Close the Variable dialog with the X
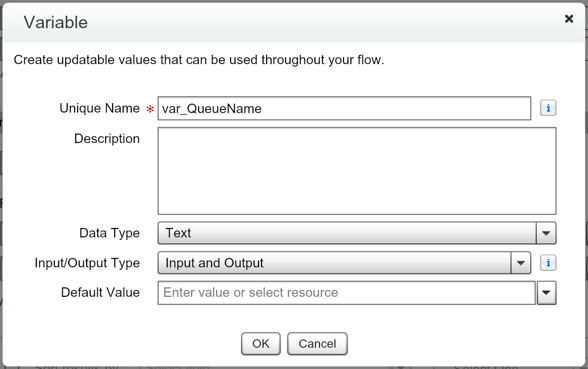 coord(569,18)
